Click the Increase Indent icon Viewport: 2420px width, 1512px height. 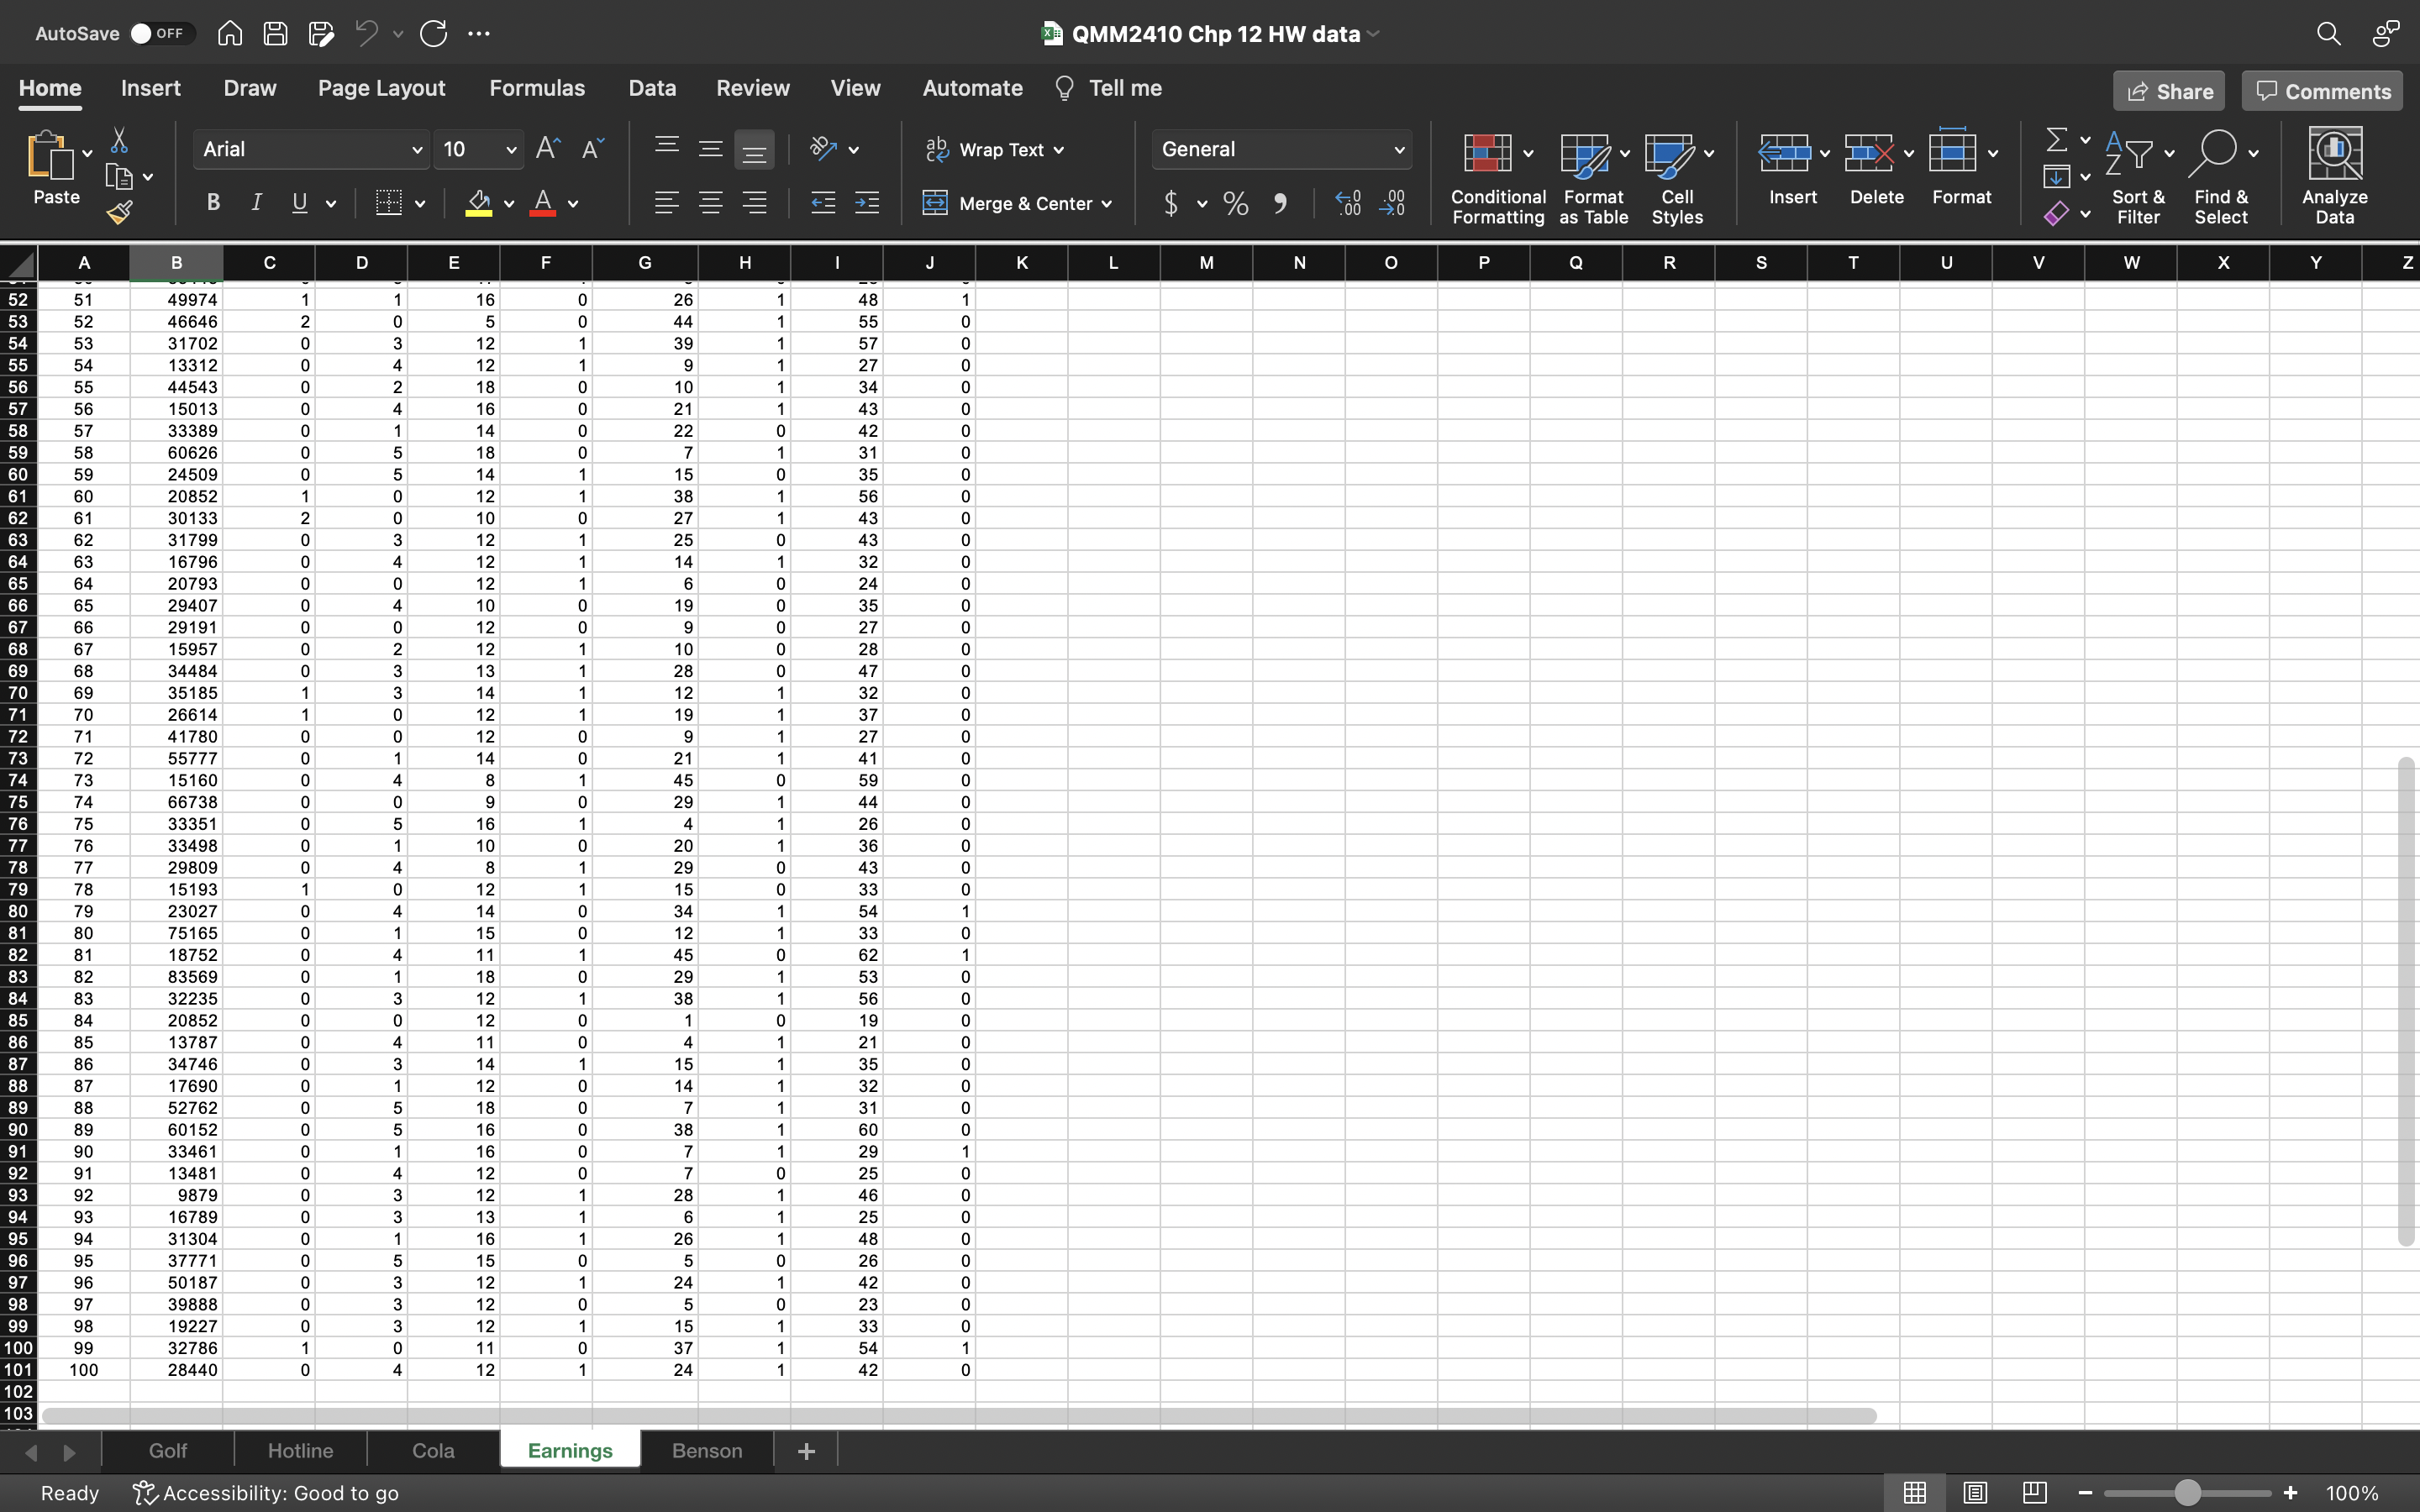click(x=867, y=203)
